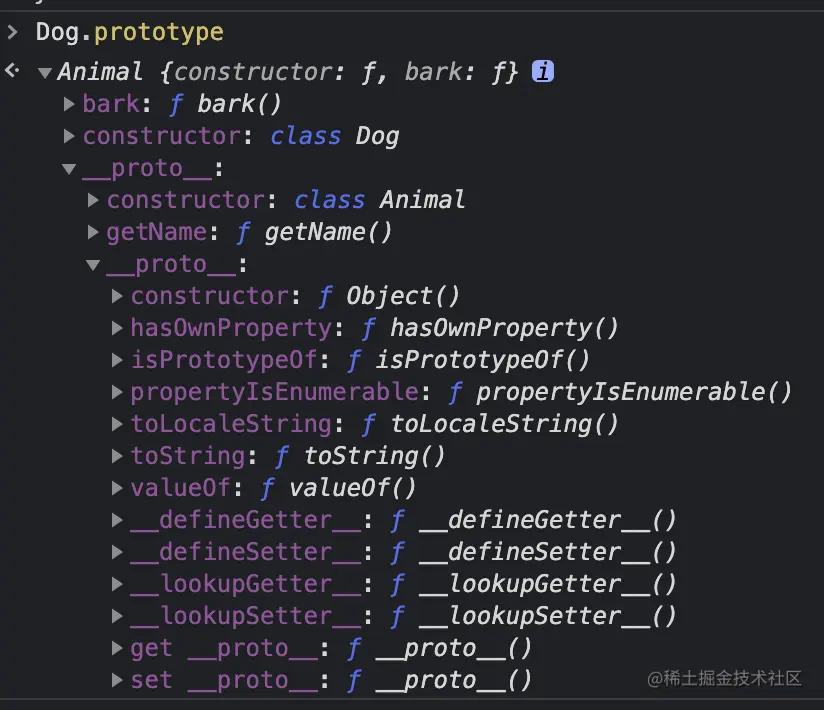Expand the __lookupSetter__ entry
This screenshot has height=710, width=824.
118,616
